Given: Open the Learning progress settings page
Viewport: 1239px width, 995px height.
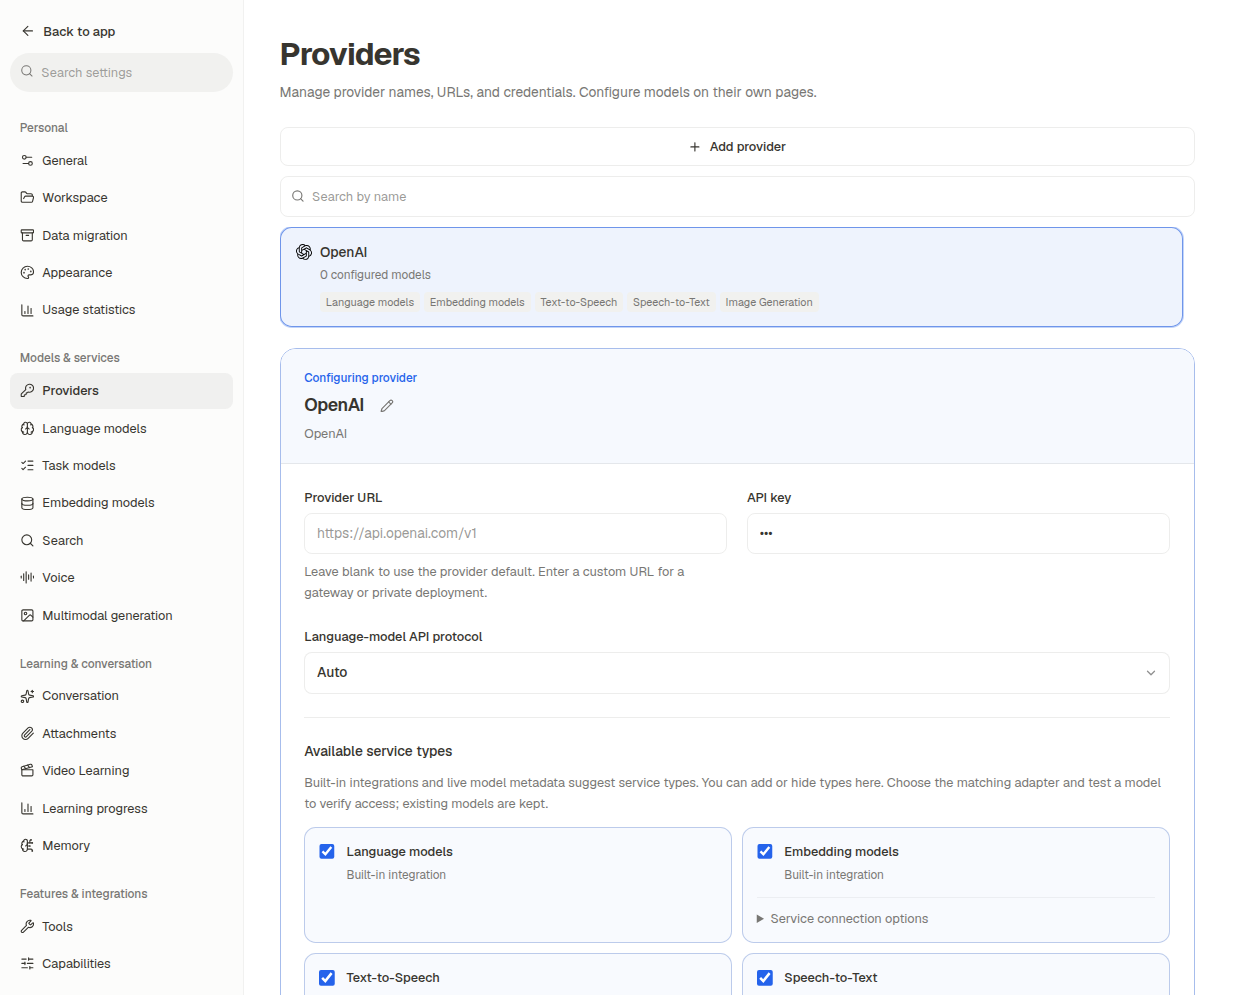Looking at the screenshot, I should [121, 808].
